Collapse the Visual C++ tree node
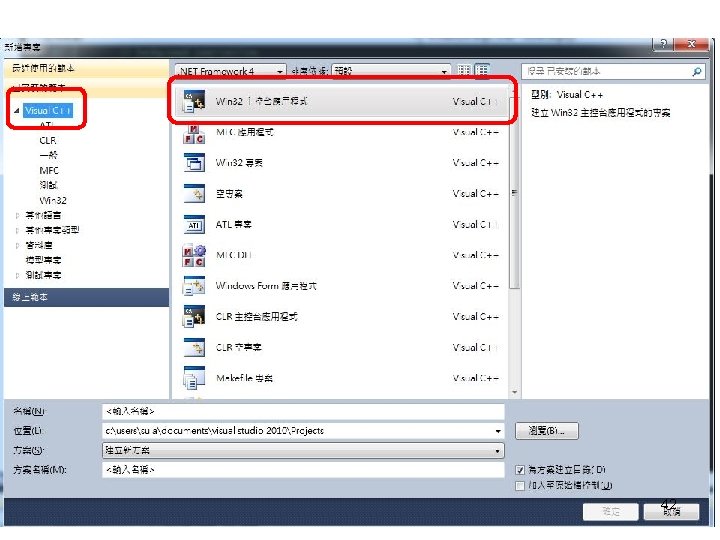 point(17,111)
